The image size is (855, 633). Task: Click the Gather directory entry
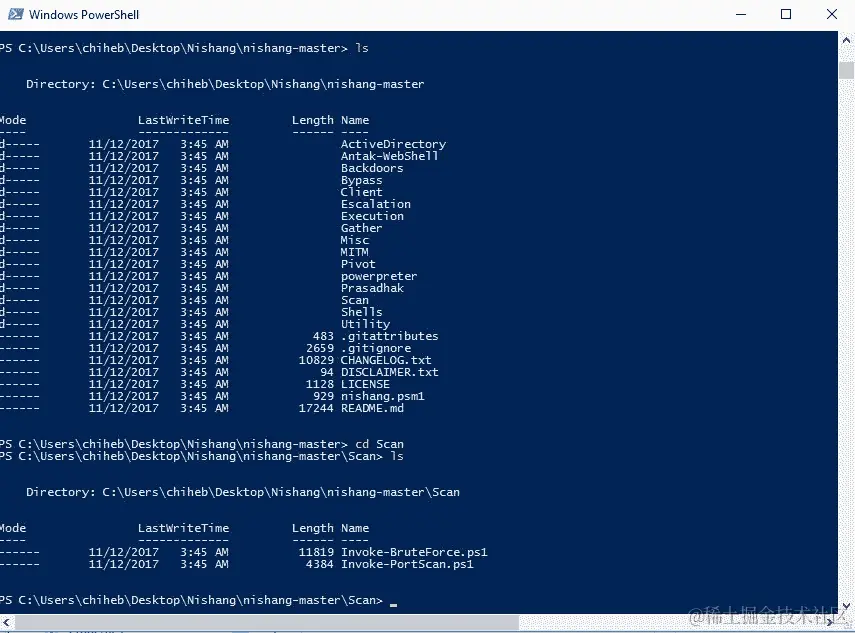(362, 228)
